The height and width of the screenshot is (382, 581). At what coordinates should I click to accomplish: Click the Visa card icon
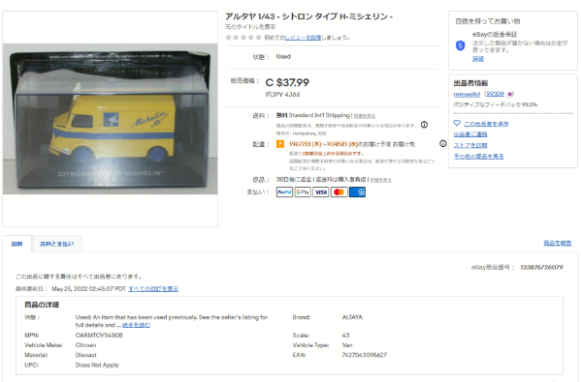[x=321, y=192]
